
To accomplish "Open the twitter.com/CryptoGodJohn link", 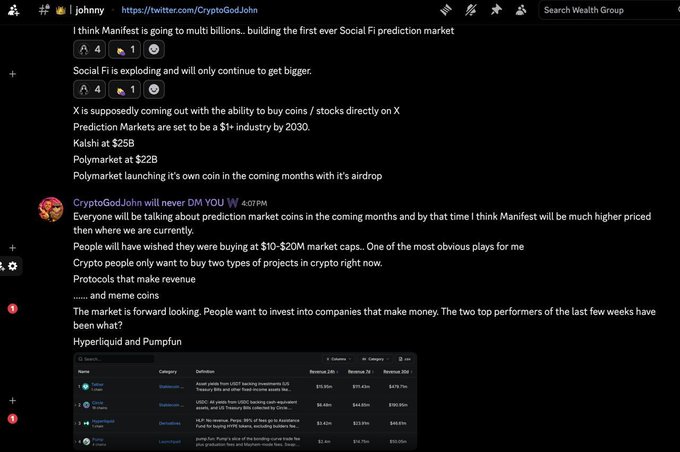I will (189, 10).
